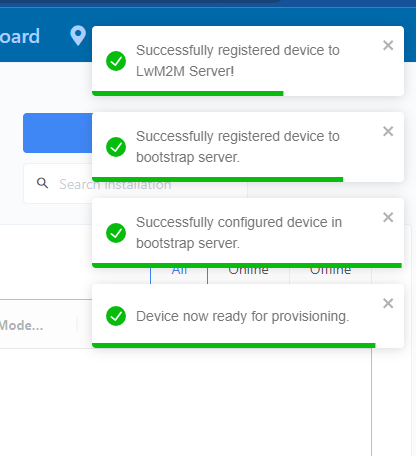
Task: Click the 'Mode...' column header
Action: [x=21, y=325]
